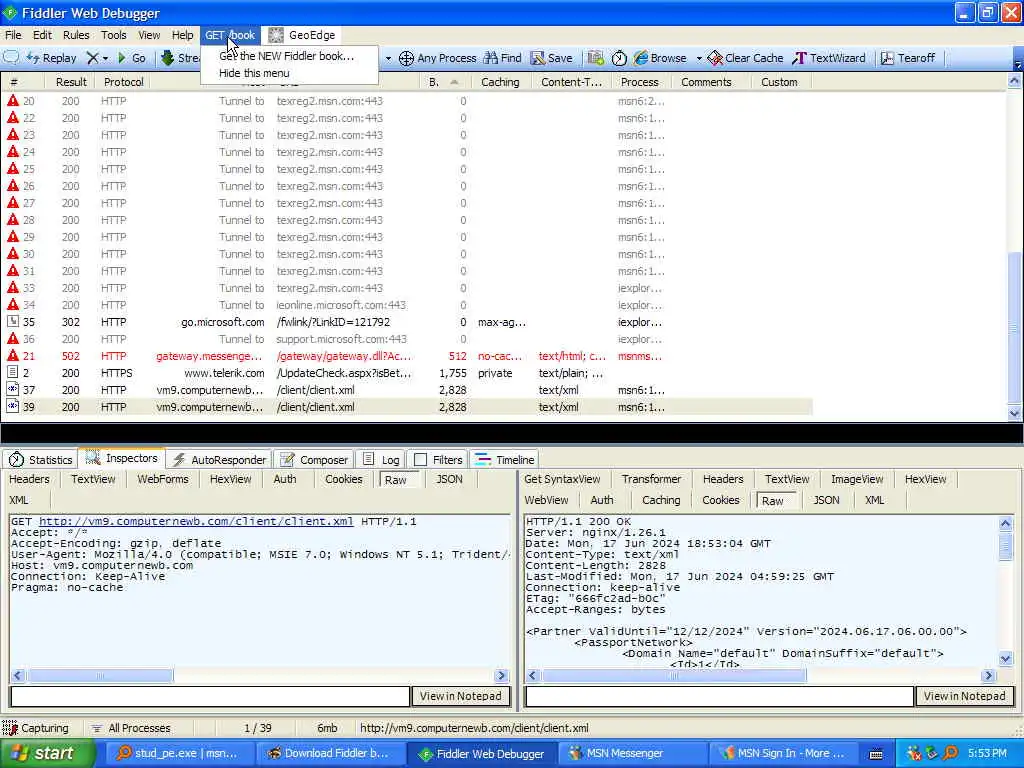Click the timer stopwatch toolbar icon

(619, 58)
